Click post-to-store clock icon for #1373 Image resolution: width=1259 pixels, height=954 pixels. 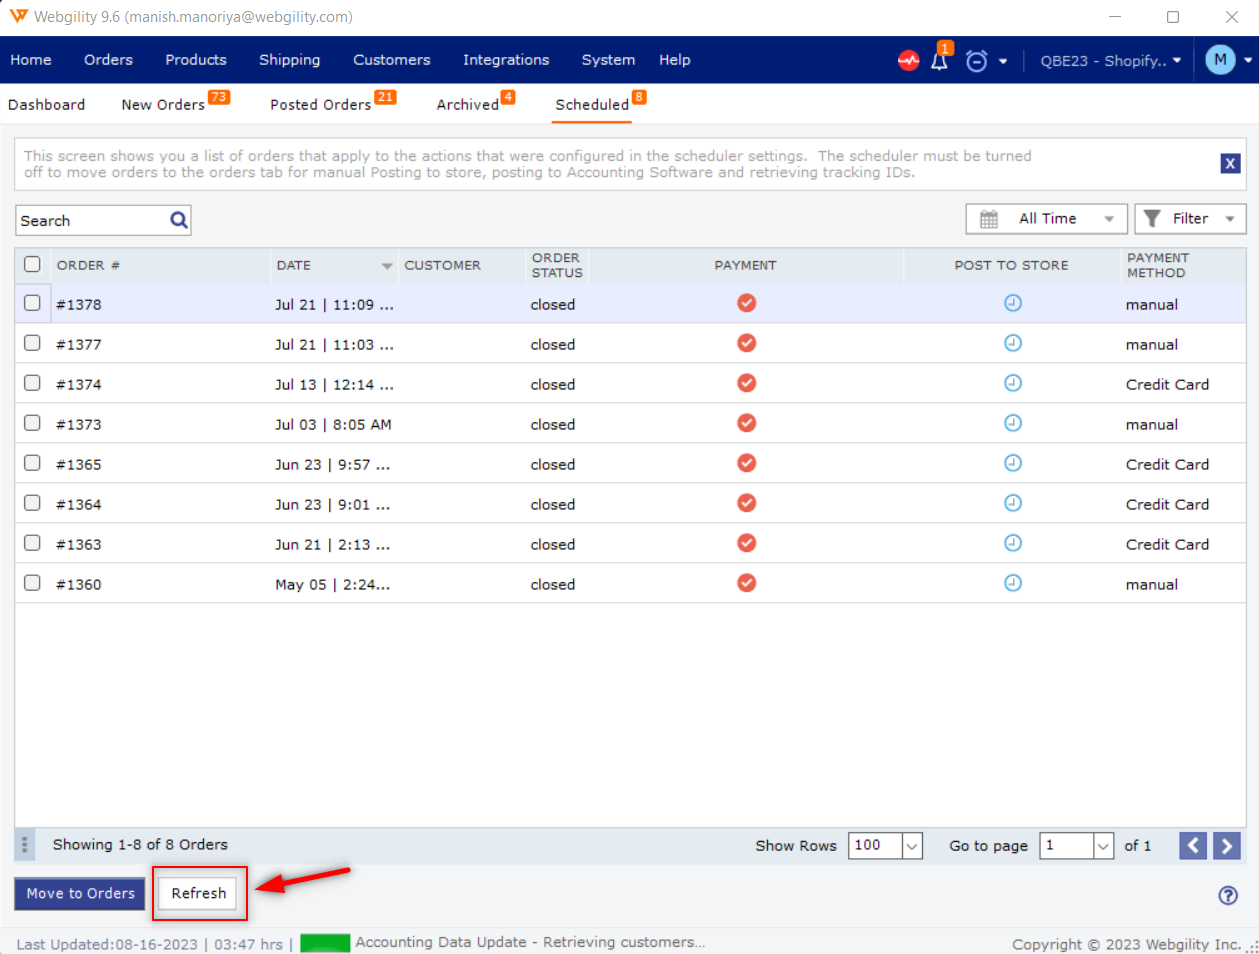(1013, 423)
